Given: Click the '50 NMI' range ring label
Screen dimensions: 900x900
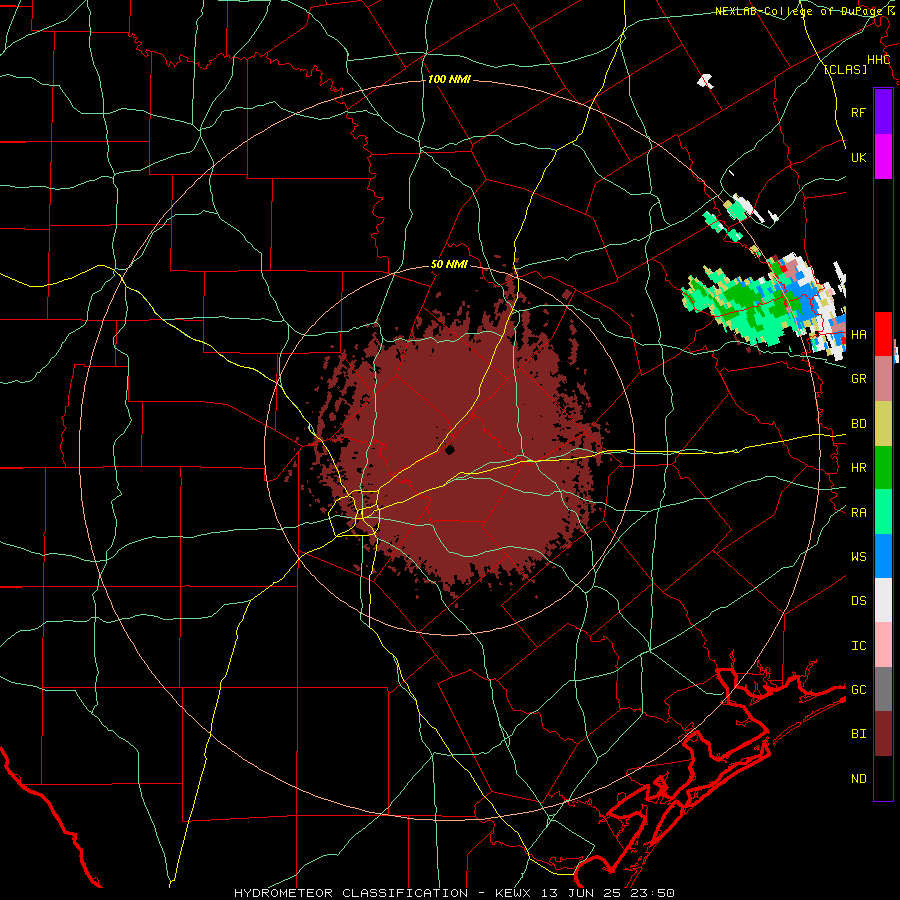Looking at the screenshot, I should click(x=449, y=264).
